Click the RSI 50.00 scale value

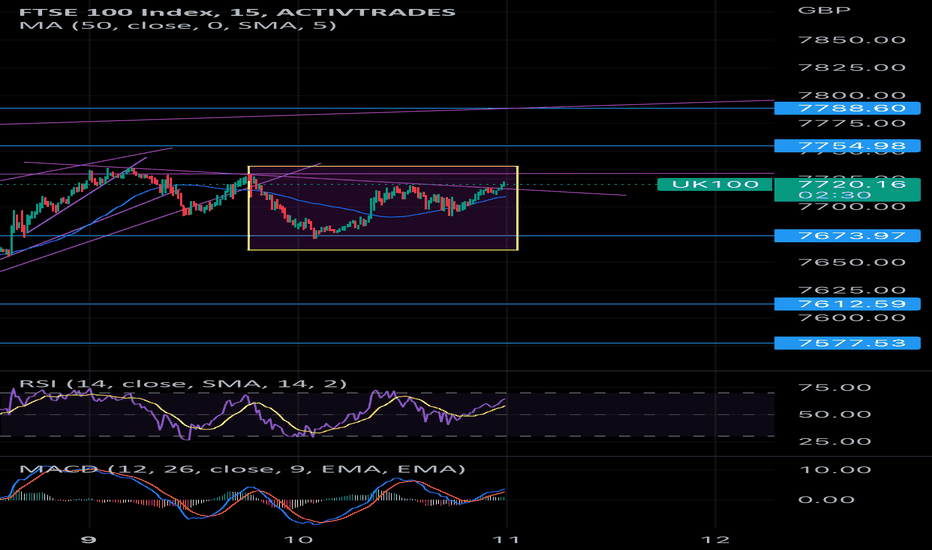tap(835, 414)
